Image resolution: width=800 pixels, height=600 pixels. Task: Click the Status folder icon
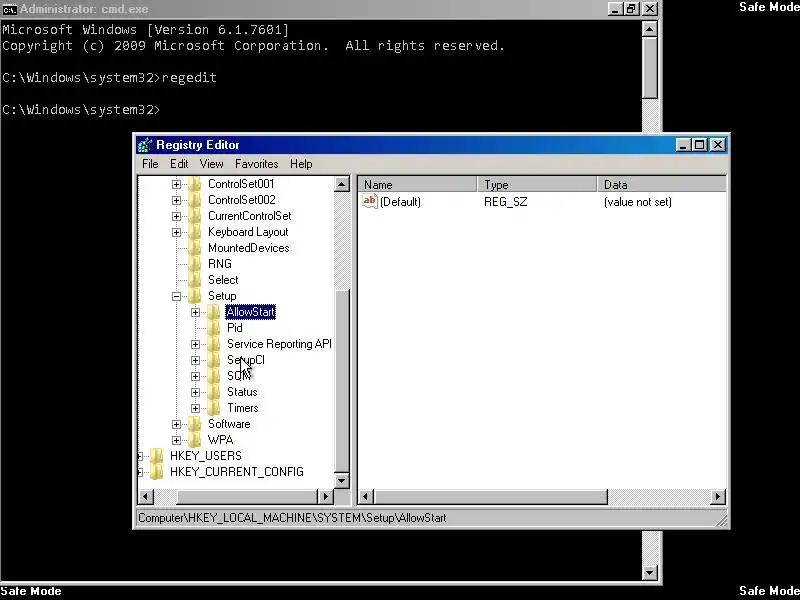214,392
